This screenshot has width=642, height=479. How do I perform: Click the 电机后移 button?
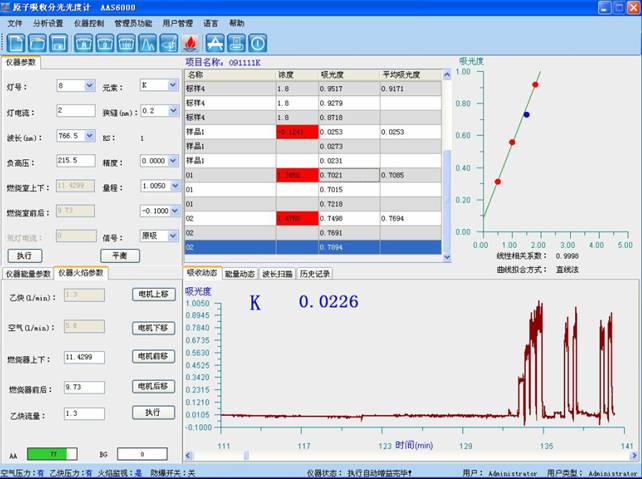point(153,386)
